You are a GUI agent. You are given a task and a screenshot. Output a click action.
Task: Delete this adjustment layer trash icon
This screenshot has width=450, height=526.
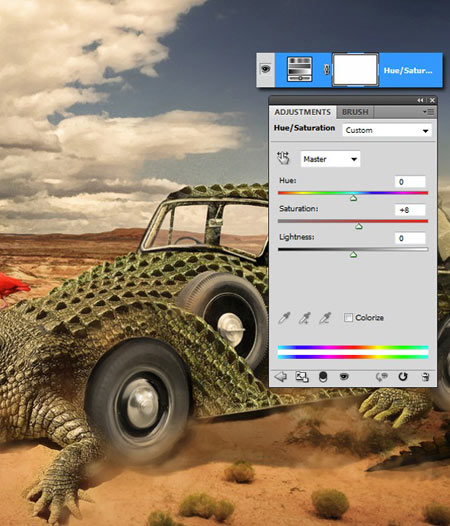[425, 377]
